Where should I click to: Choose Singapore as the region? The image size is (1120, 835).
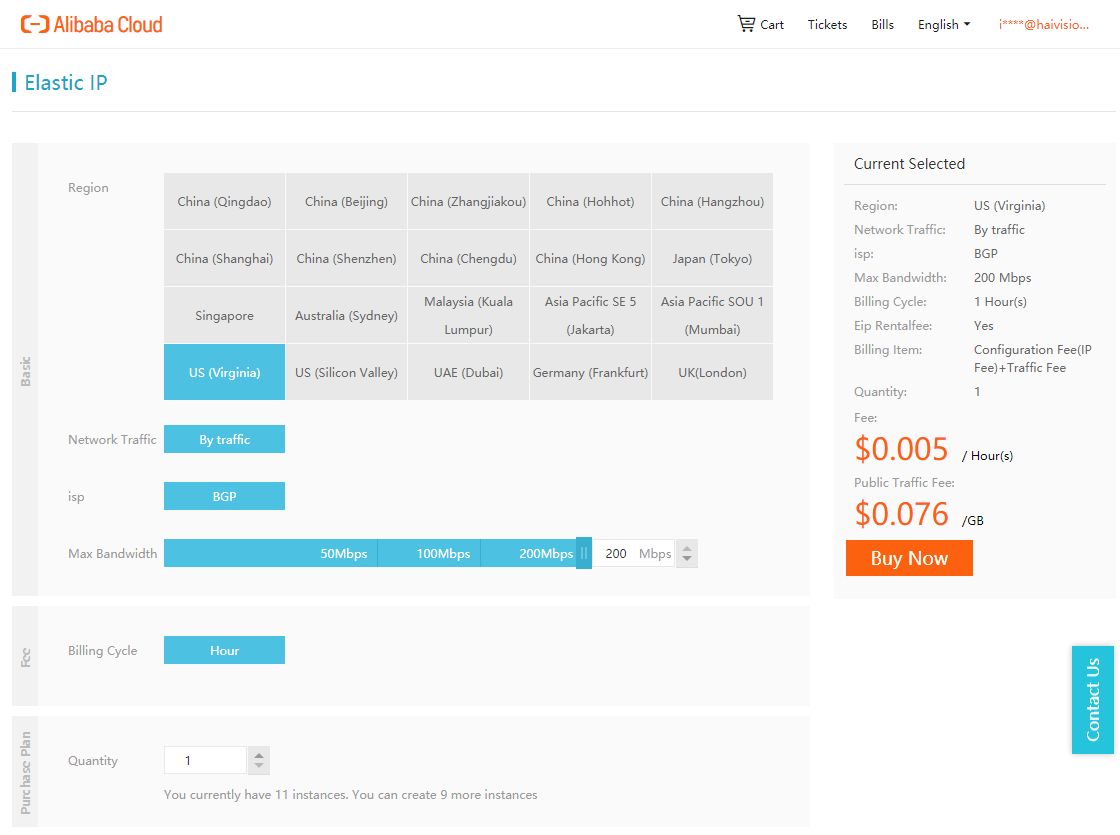224,316
